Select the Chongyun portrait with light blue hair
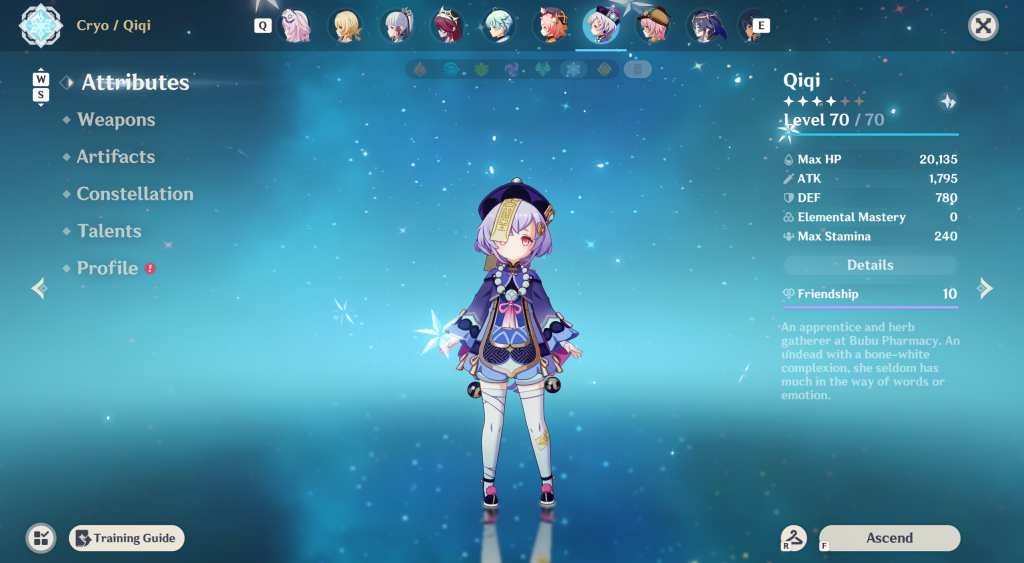This screenshot has height=563, width=1024. (x=499, y=26)
